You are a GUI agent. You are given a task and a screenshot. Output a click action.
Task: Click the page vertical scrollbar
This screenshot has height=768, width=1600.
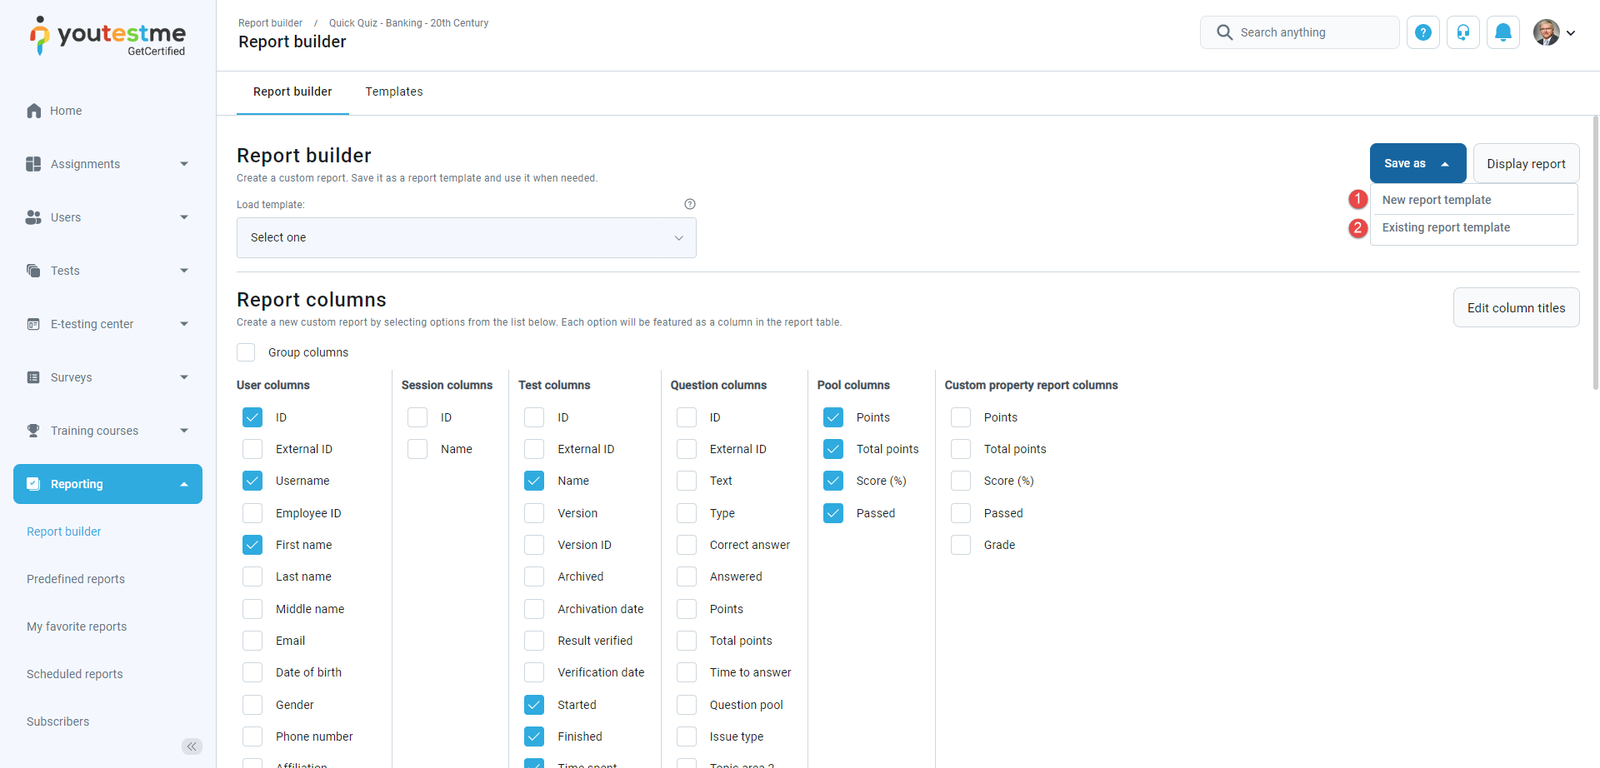pyautogui.click(x=1595, y=250)
